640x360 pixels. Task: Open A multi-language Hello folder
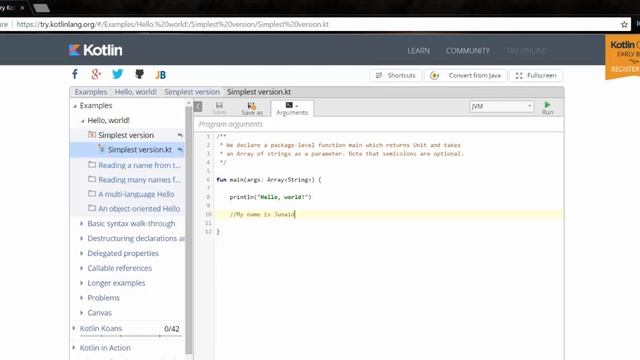pos(136,194)
